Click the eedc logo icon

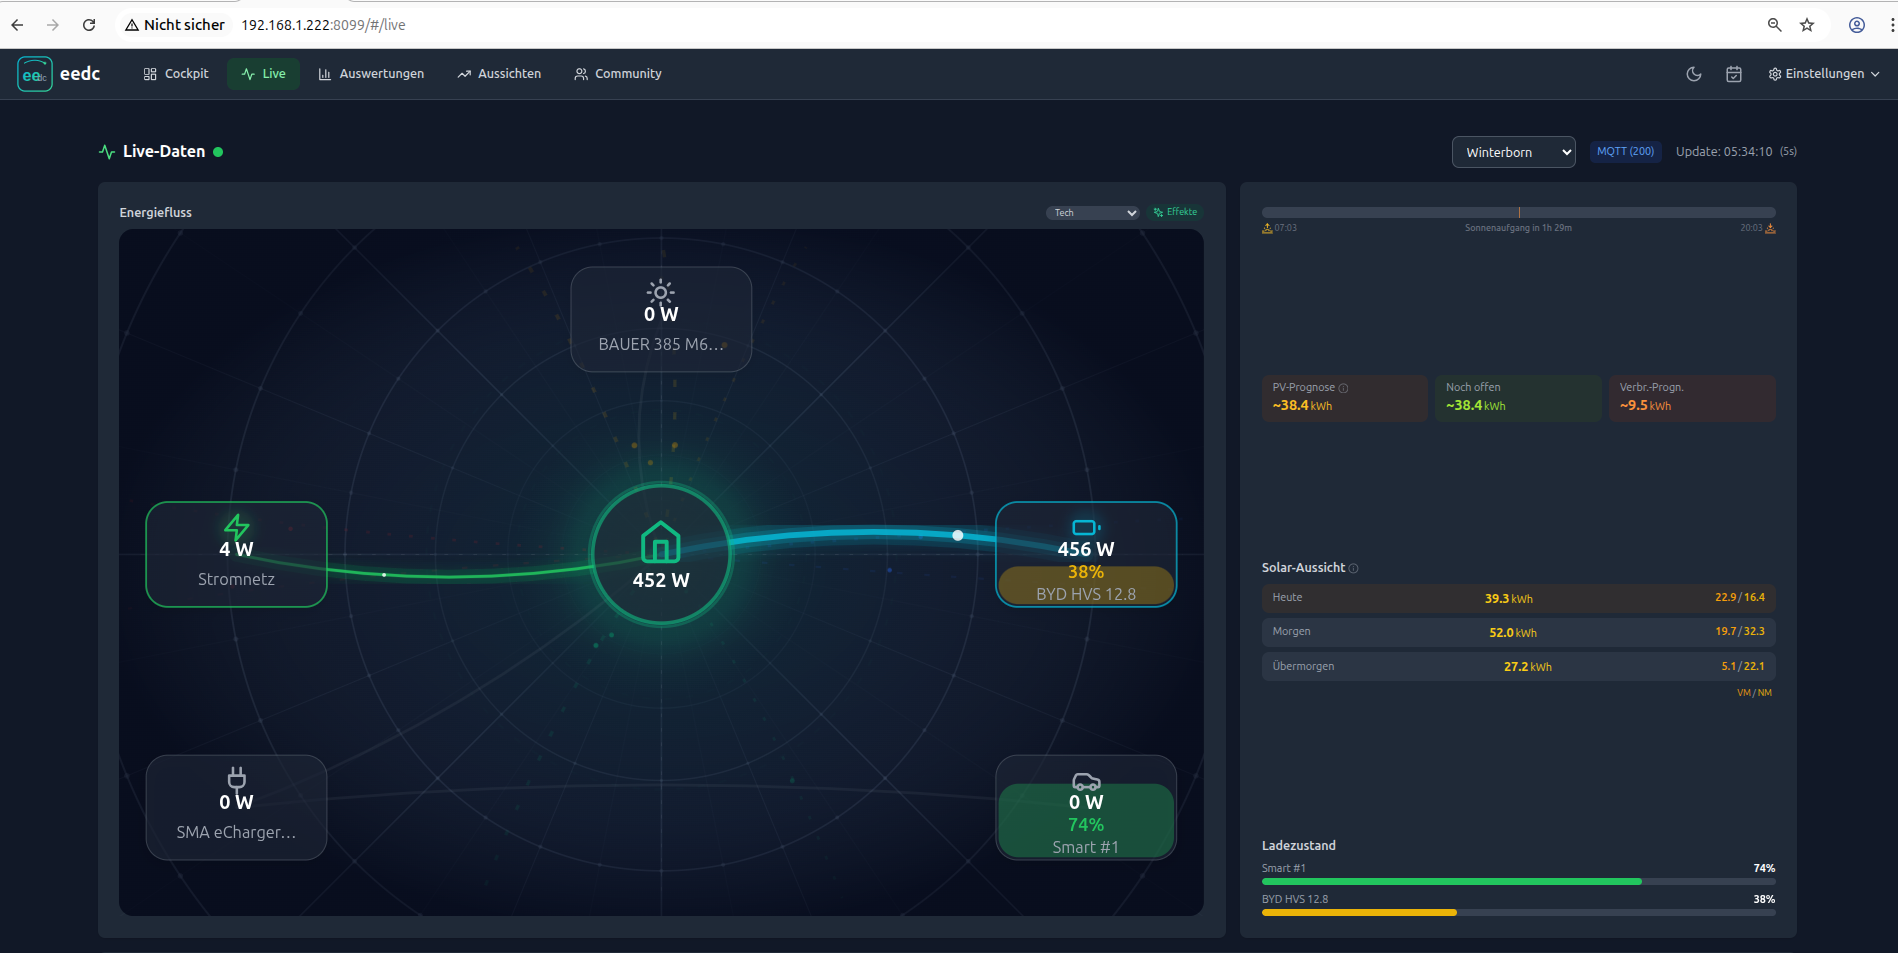coord(35,74)
